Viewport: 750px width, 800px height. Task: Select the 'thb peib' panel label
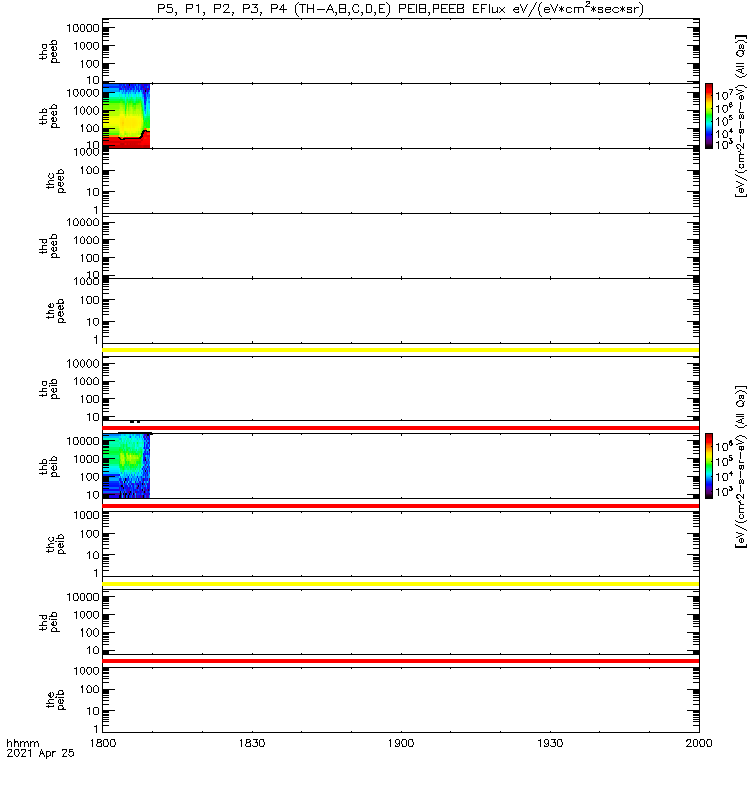(49, 467)
